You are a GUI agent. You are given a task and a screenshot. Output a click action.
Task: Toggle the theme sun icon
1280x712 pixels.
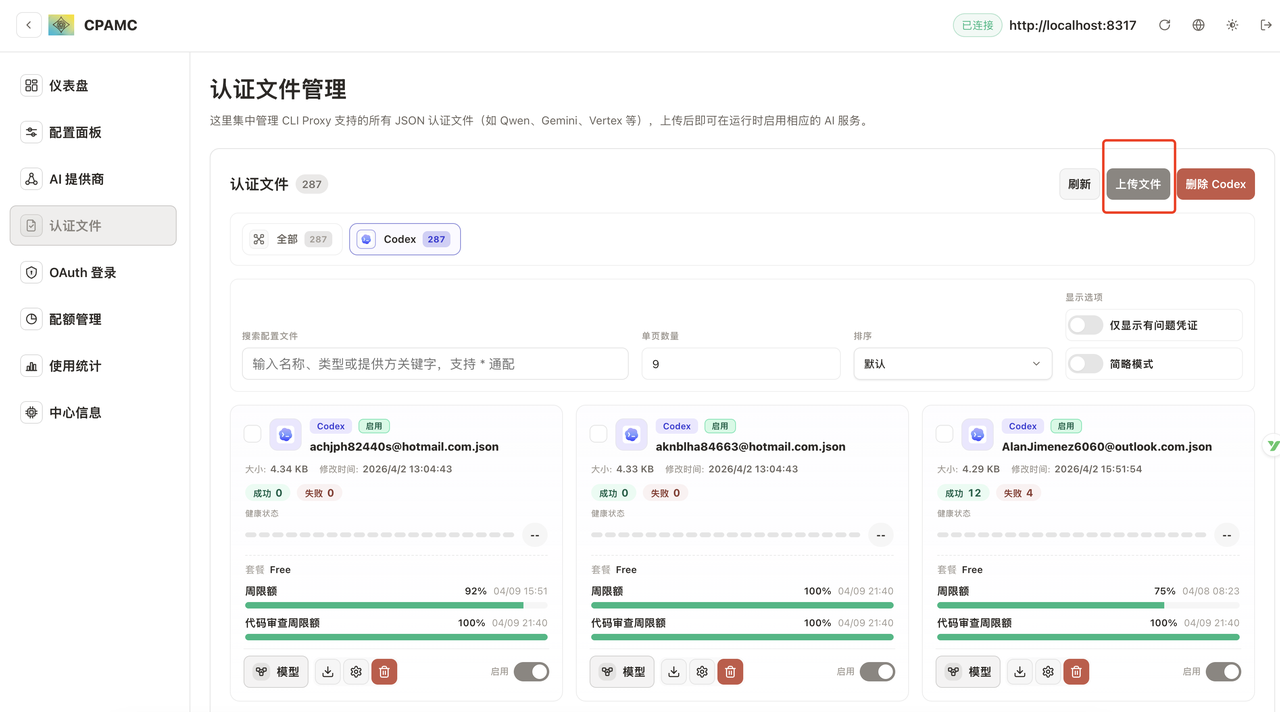click(1232, 25)
